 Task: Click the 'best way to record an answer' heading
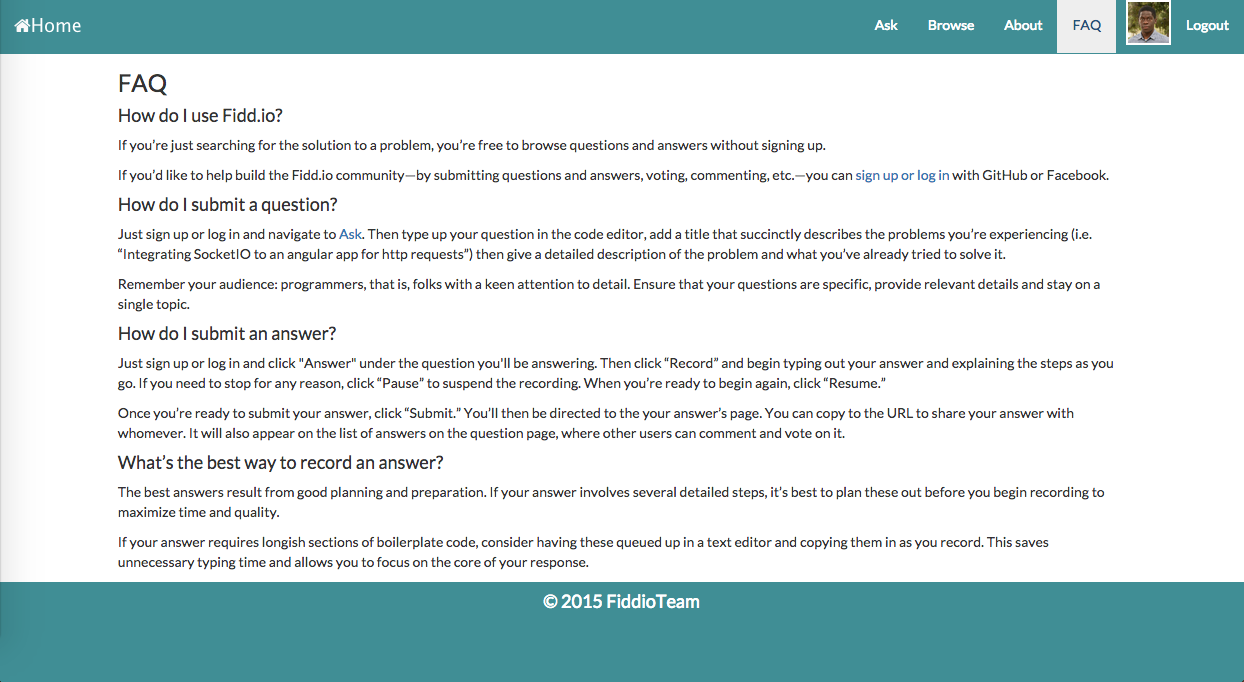[x=280, y=462]
